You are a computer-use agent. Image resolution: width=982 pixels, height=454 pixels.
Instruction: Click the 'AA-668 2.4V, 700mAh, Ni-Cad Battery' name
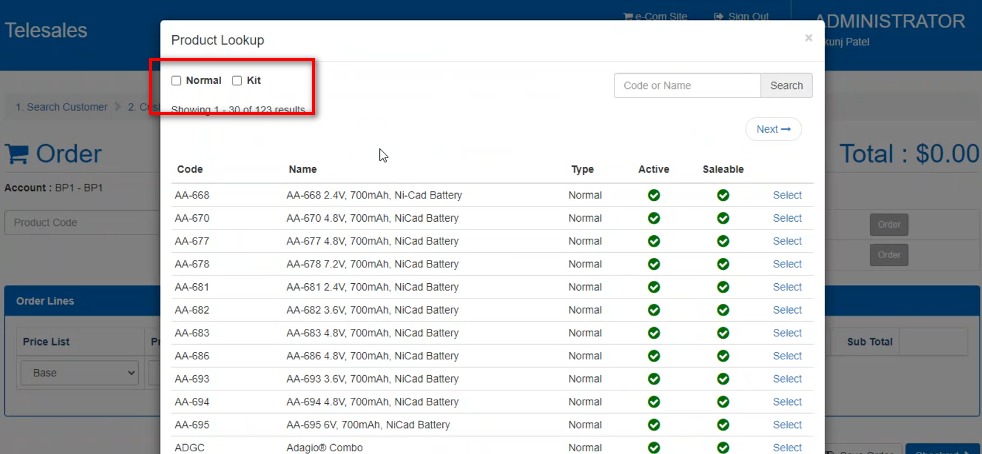374,195
